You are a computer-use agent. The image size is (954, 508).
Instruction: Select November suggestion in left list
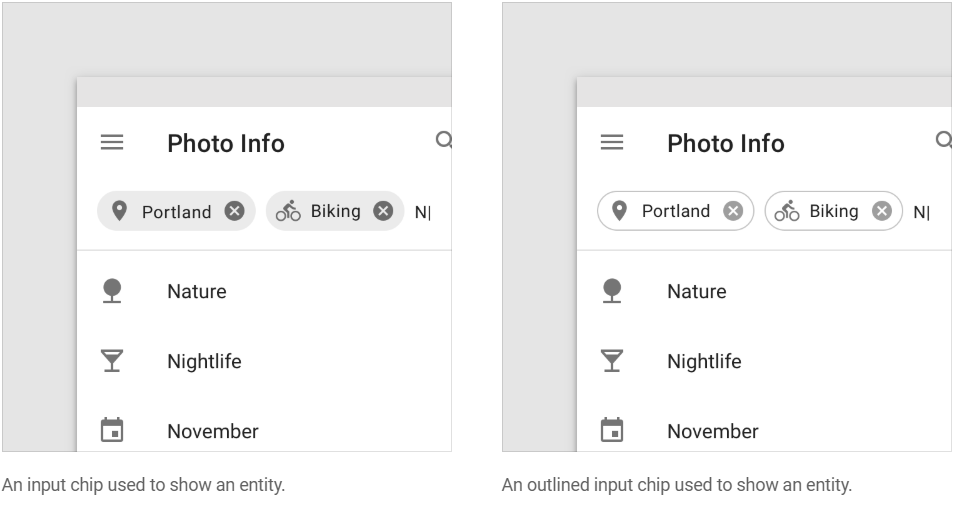click(x=264, y=431)
